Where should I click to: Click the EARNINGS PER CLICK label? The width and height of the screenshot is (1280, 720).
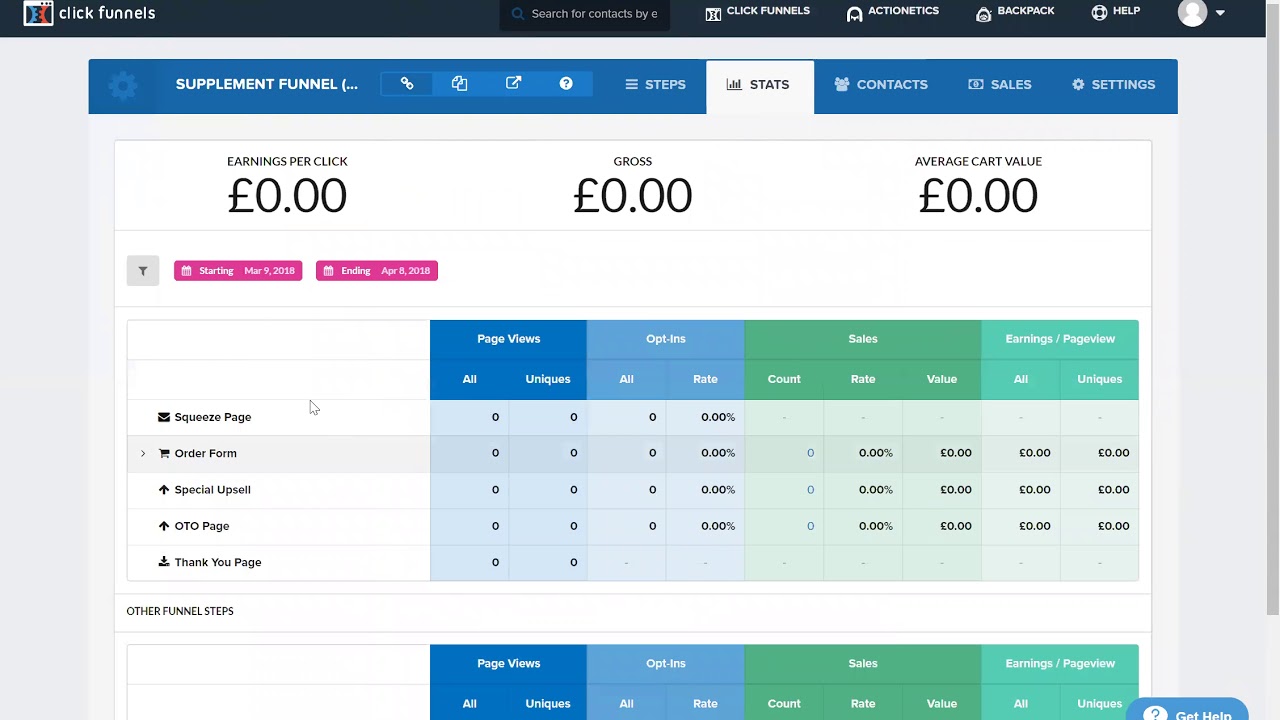[287, 161]
